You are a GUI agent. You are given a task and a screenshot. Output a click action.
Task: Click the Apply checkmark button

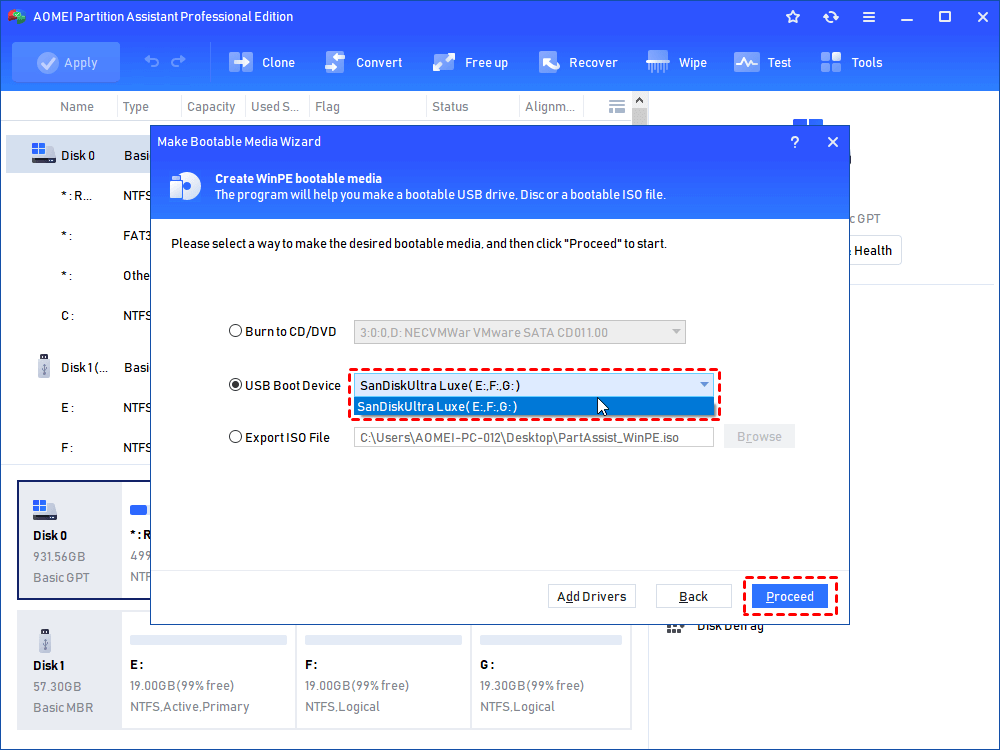pyautogui.click(x=66, y=62)
